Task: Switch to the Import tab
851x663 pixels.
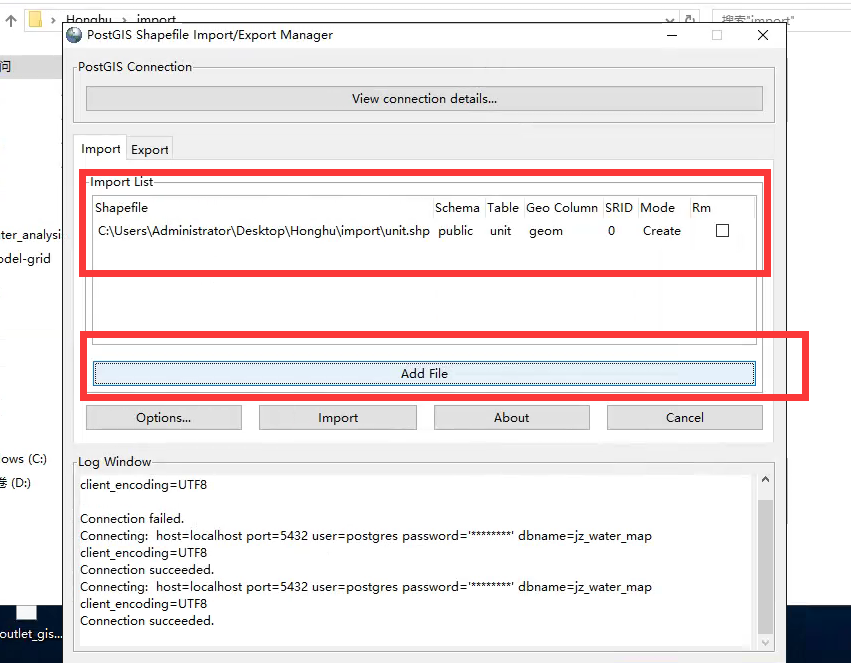Action: tap(100, 149)
